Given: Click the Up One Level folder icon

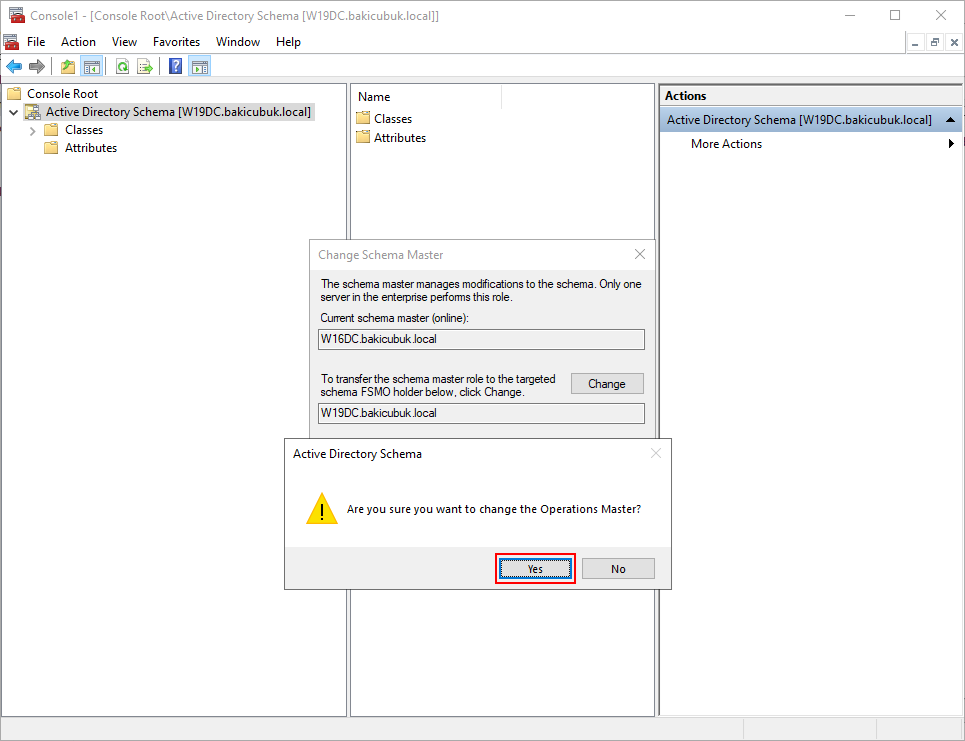Looking at the screenshot, I should [x=68, y=66].
